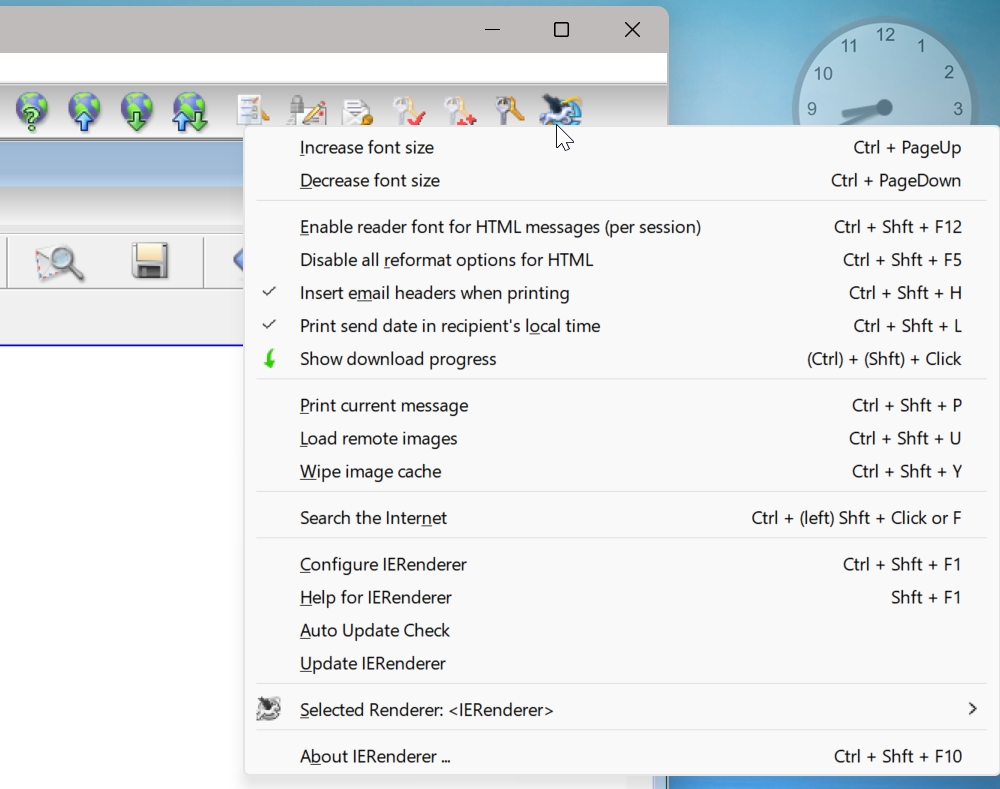The height and width of the screenshot is (789, 1000).
Task: Click the envelope with magnifying glass icon
Action: pyautogui.click(x=60, y=262)
